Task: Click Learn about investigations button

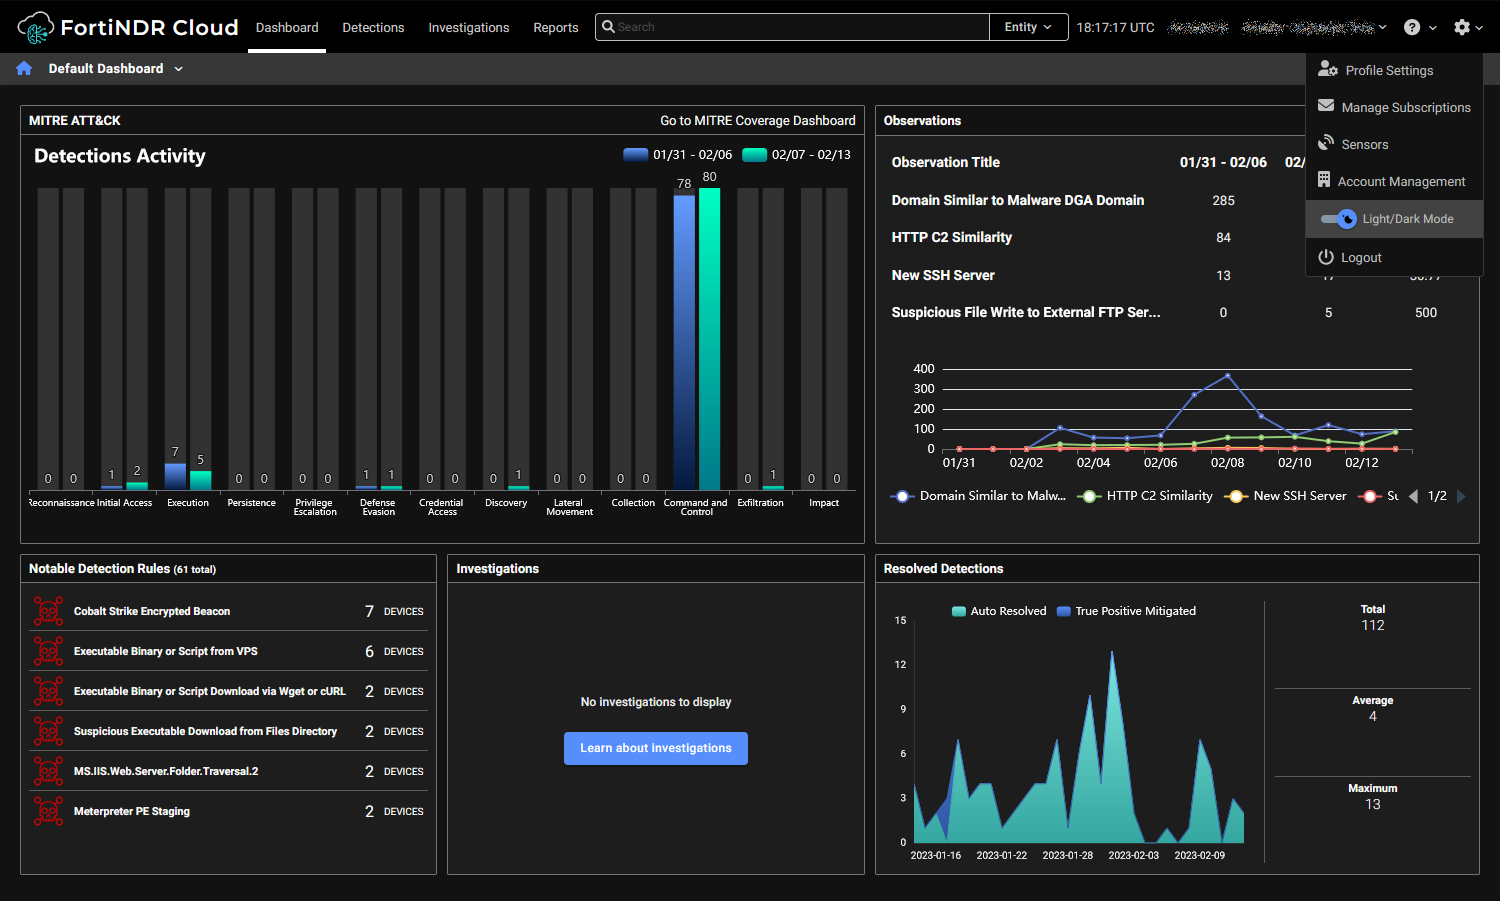Action: click(655, 748)
